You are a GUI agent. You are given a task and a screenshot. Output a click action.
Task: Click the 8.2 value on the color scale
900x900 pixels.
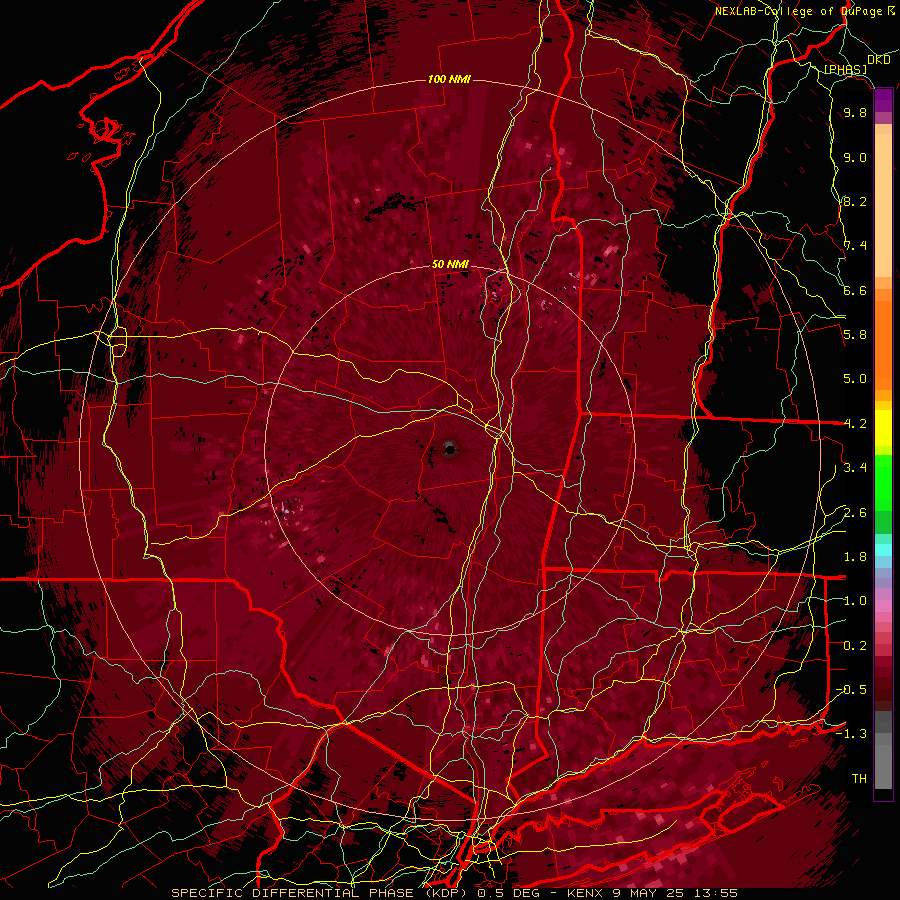coord(855,202)
